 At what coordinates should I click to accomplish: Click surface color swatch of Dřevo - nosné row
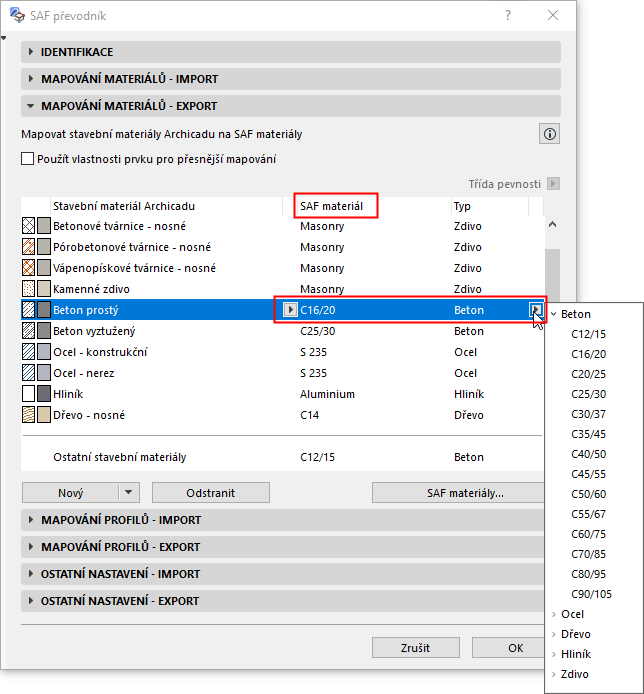tap(43, 415)
